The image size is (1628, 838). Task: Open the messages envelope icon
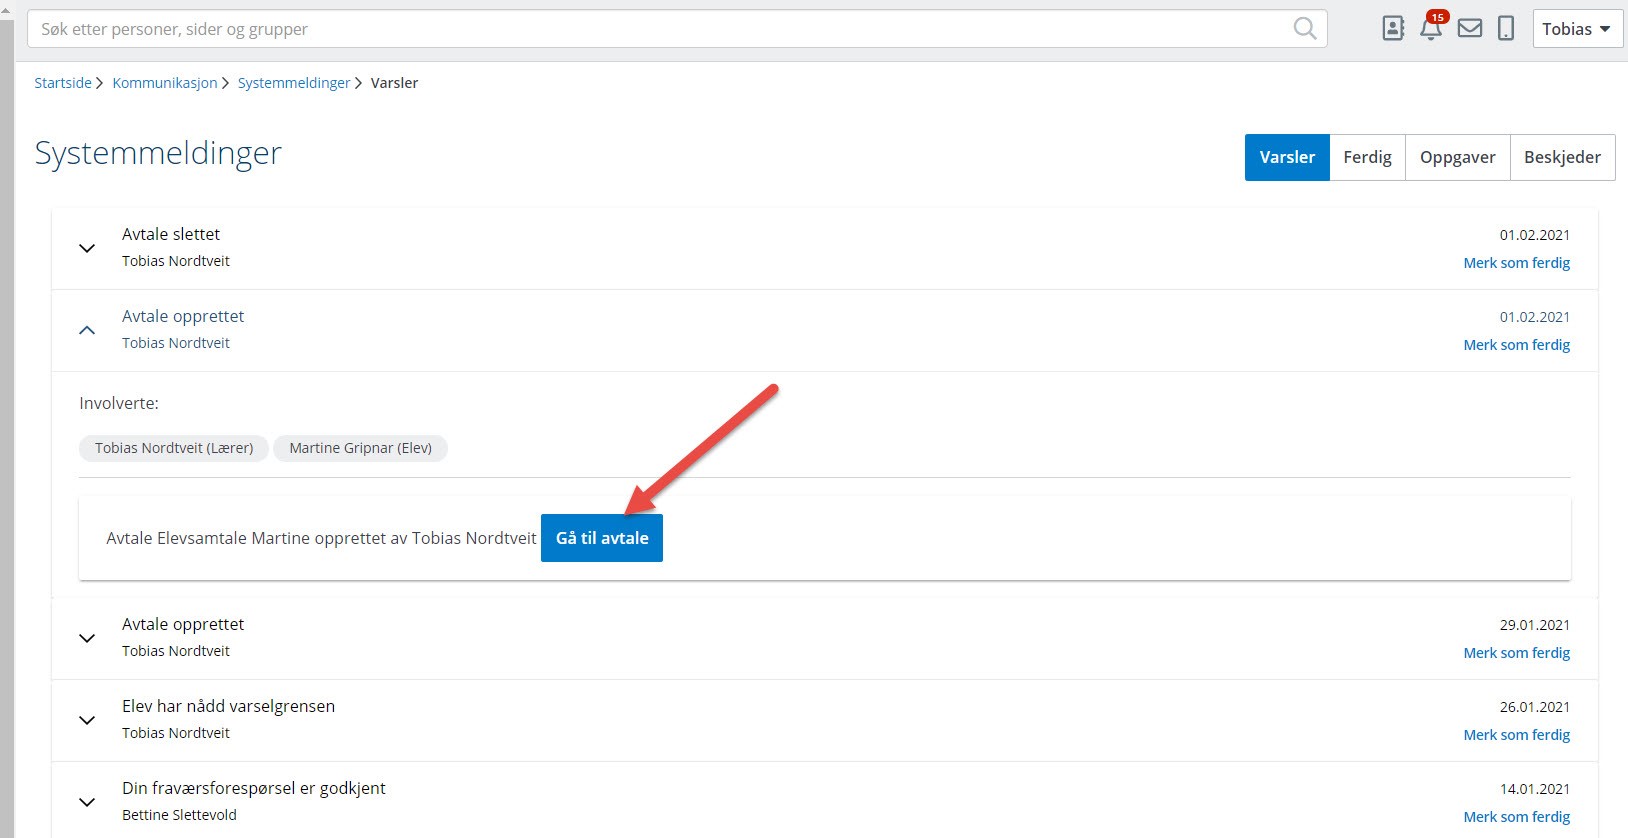1469,29
